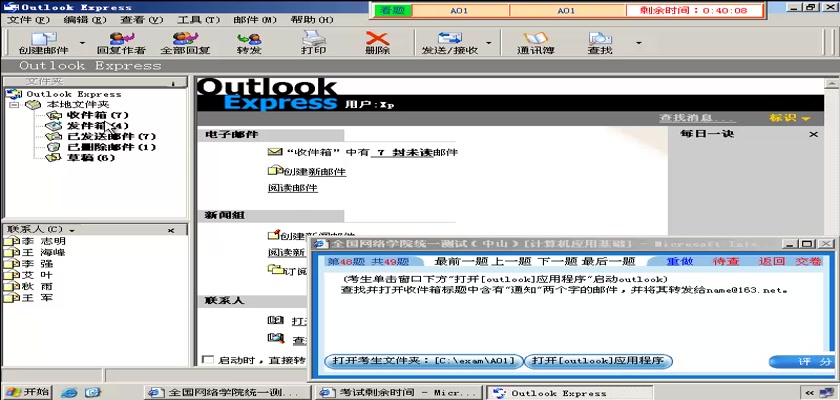The image size is (840, 400).
Task: Click the envelope icon beside 收件箱 unread text
Action: [x=275, y=152]
